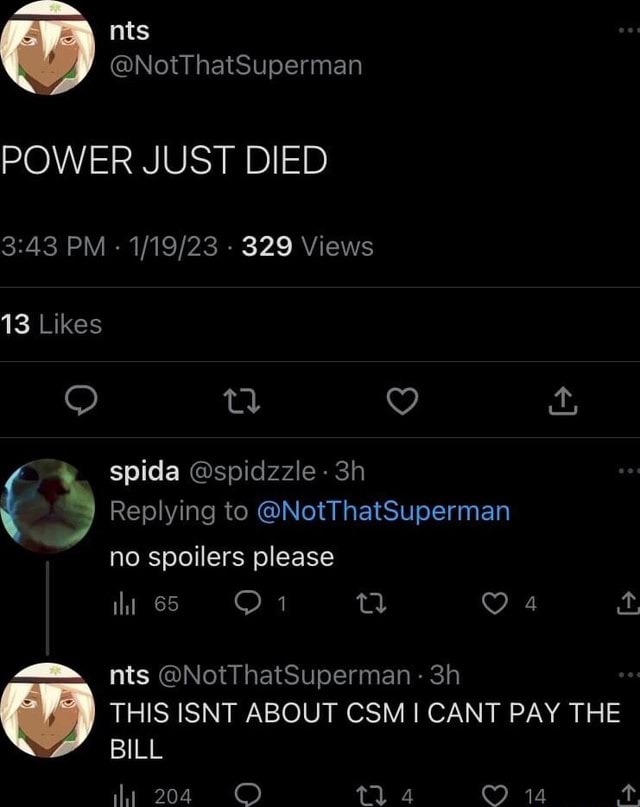Click the retweet icon on the main tweet
Viewport: 640px width, 807px height.
[x=241, y=400]
